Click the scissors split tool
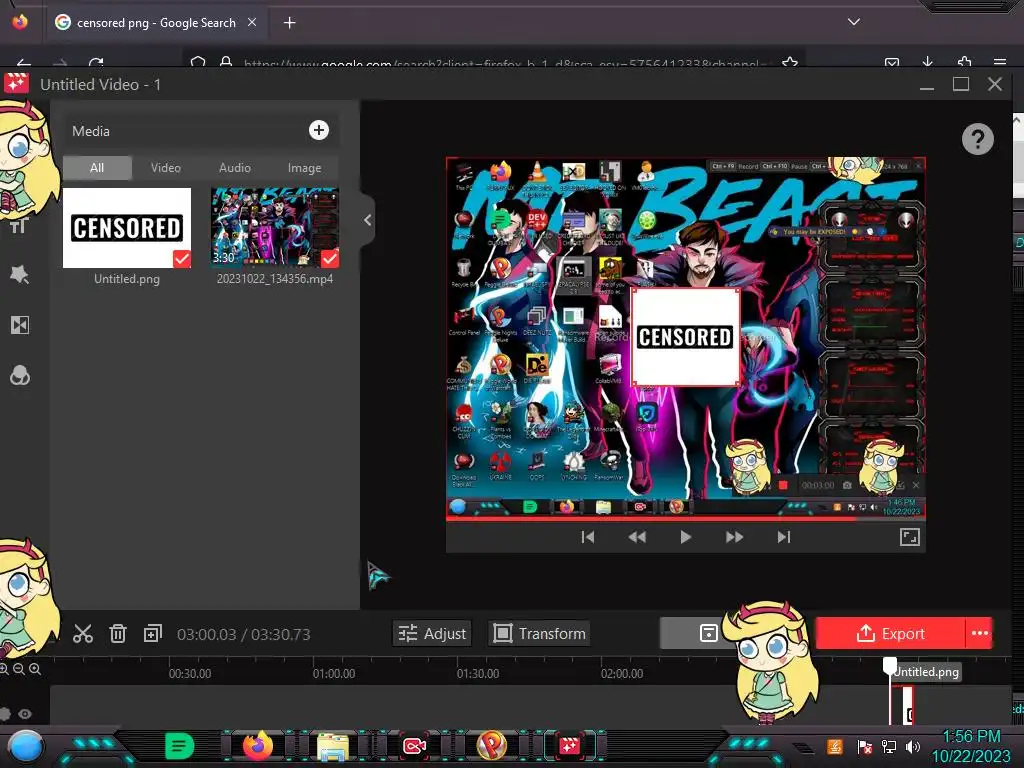 point(83,633)
